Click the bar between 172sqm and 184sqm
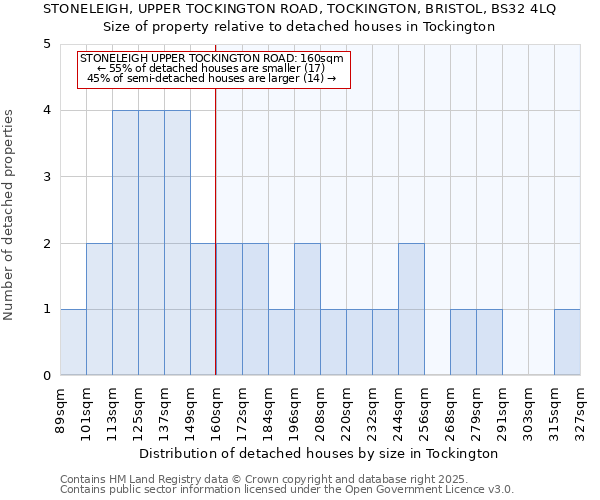 [256, 309]
